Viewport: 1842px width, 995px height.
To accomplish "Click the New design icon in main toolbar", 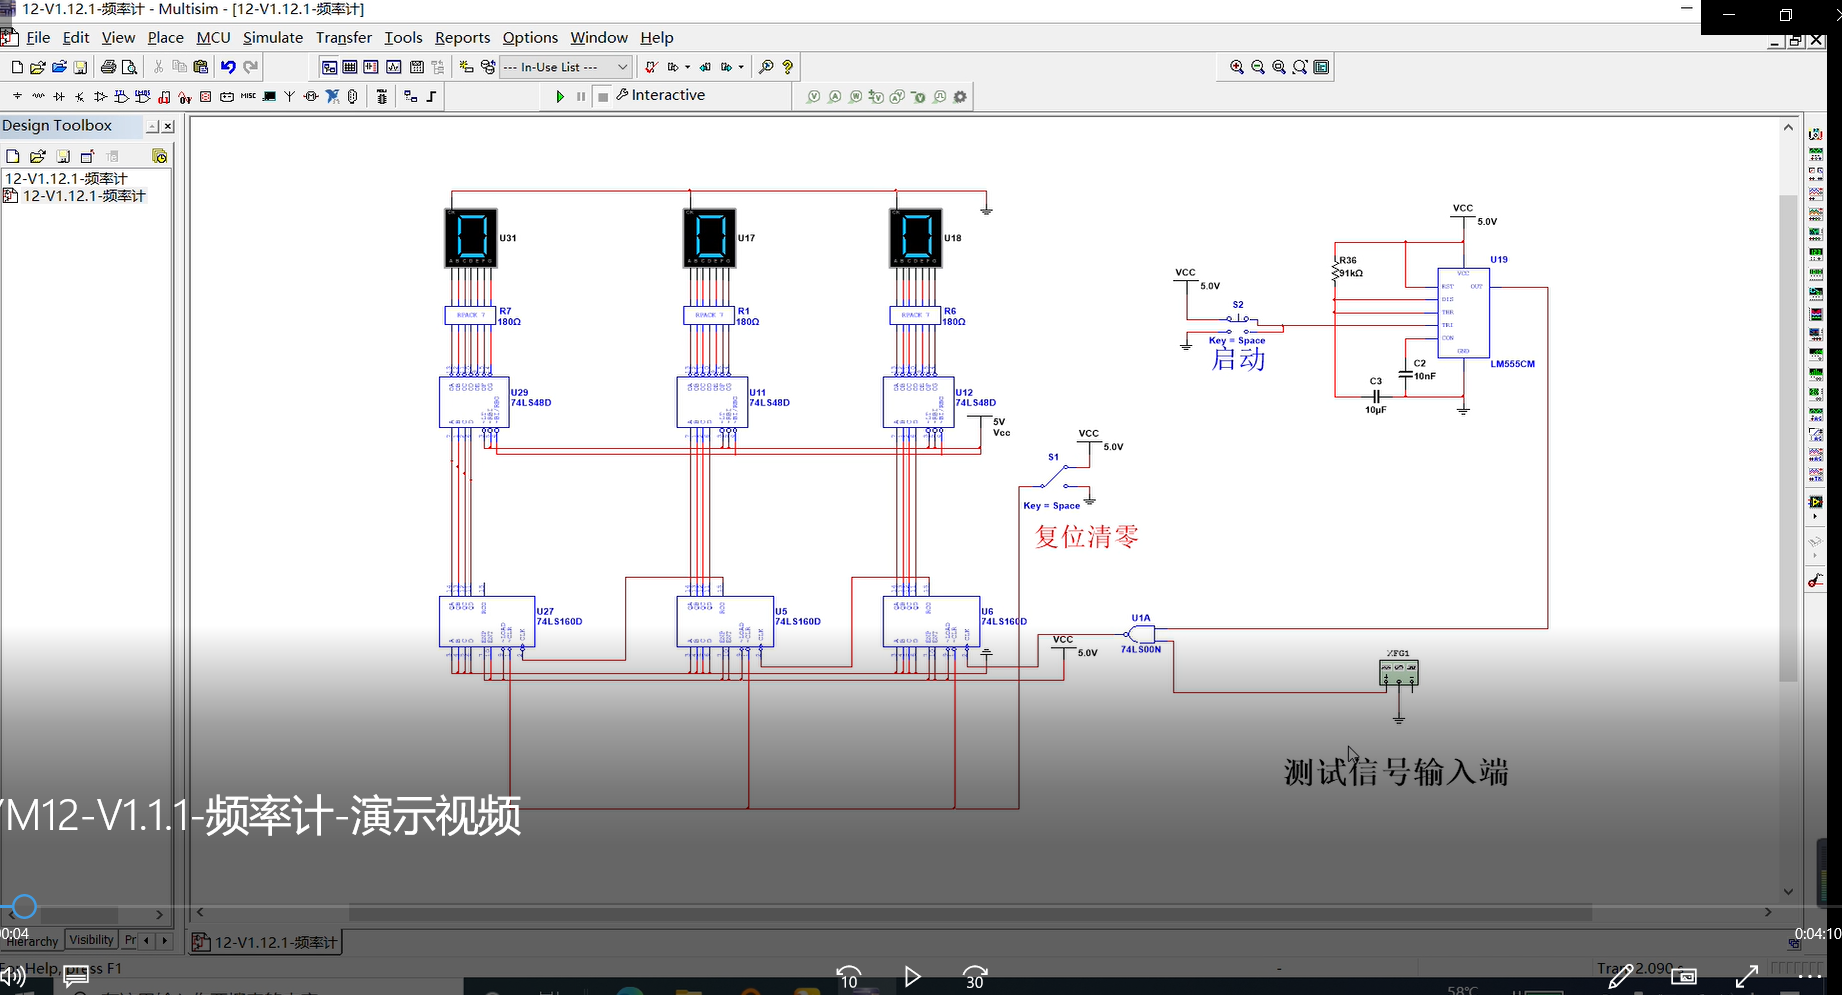I will [x=16, y=67].
